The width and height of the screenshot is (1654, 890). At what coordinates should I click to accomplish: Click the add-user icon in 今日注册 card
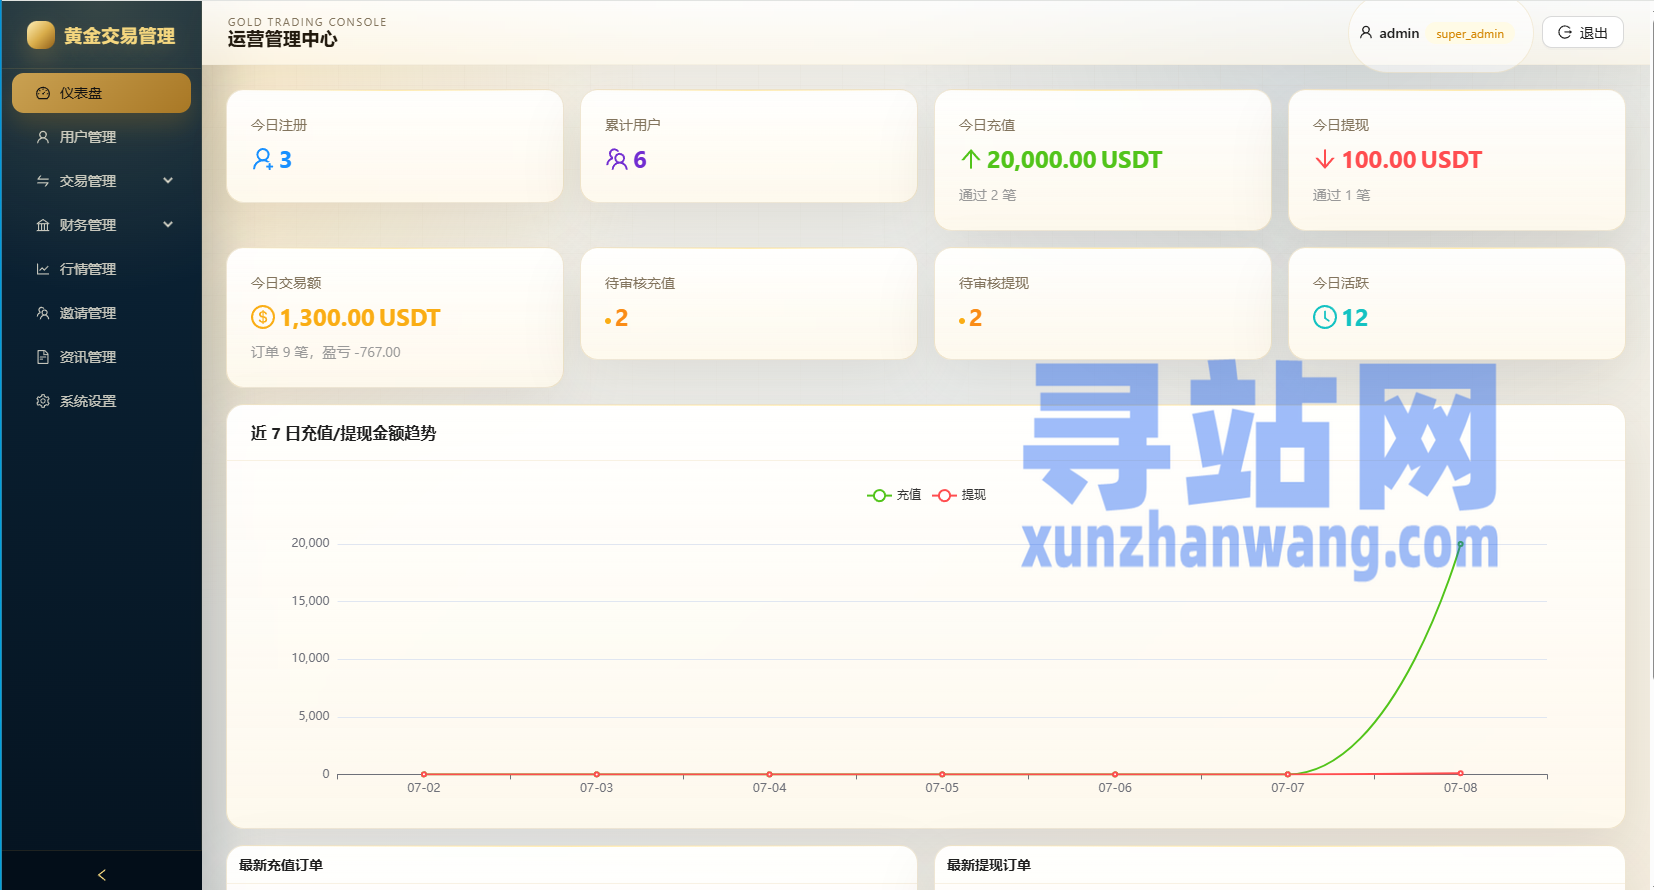(263, 159)
